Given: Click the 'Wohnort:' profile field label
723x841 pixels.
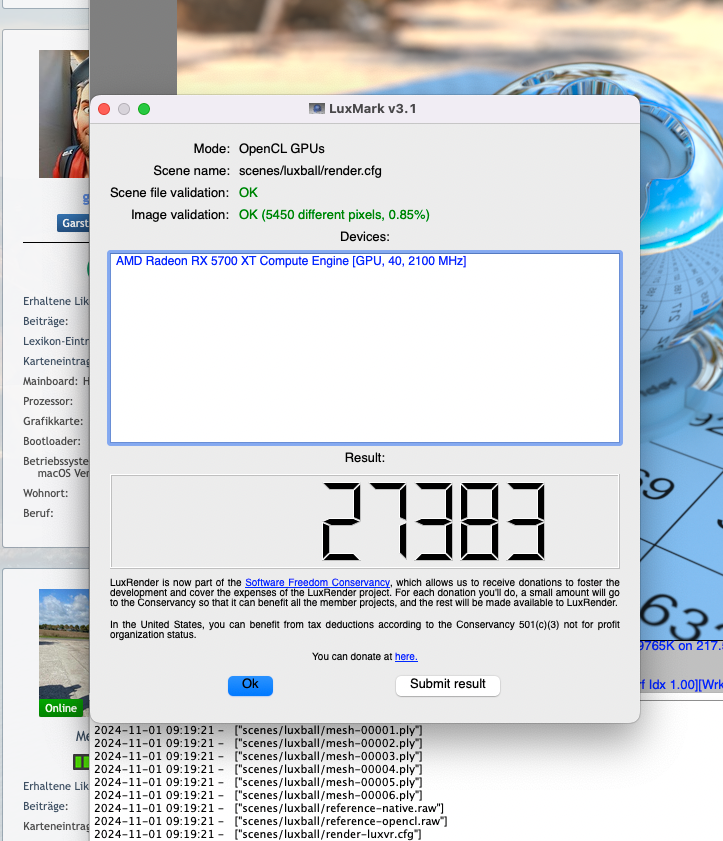Looking at the screenshot, I should point(46,493).
